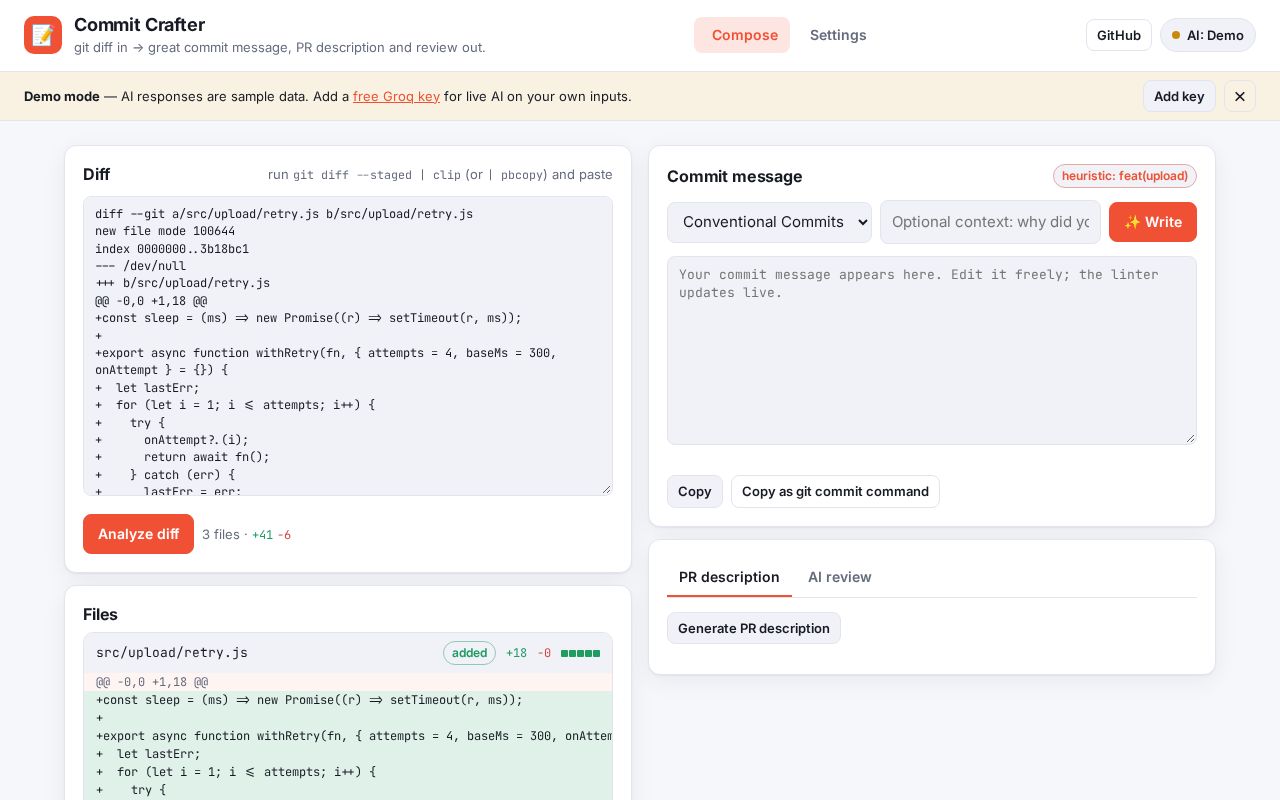Click the added badge on retry.js
The height and width of the screenshot is (800, 1280).
pos(469,653)
